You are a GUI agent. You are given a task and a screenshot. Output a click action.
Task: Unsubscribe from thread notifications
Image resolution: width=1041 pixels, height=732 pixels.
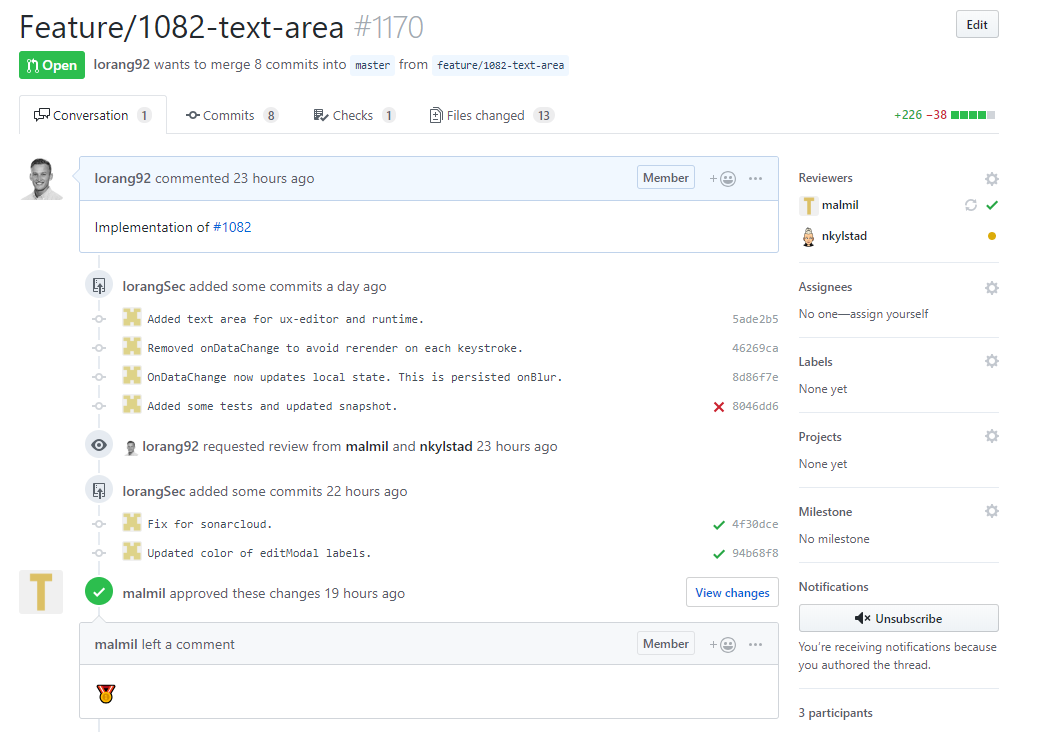[x=898, y=618]
